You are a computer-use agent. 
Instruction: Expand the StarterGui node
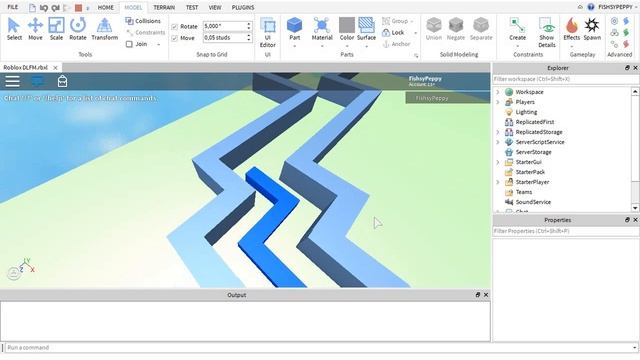pyautogui.click(x=498, y=162)
